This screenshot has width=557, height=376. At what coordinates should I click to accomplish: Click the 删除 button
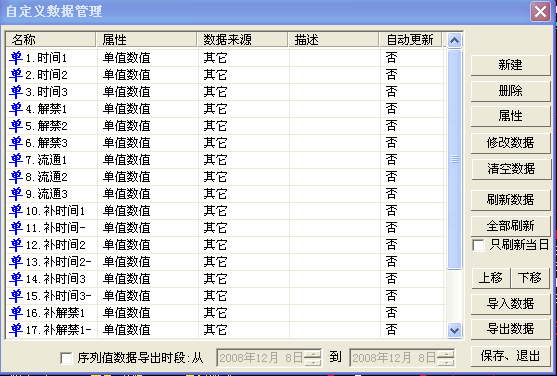click(510, 91)
